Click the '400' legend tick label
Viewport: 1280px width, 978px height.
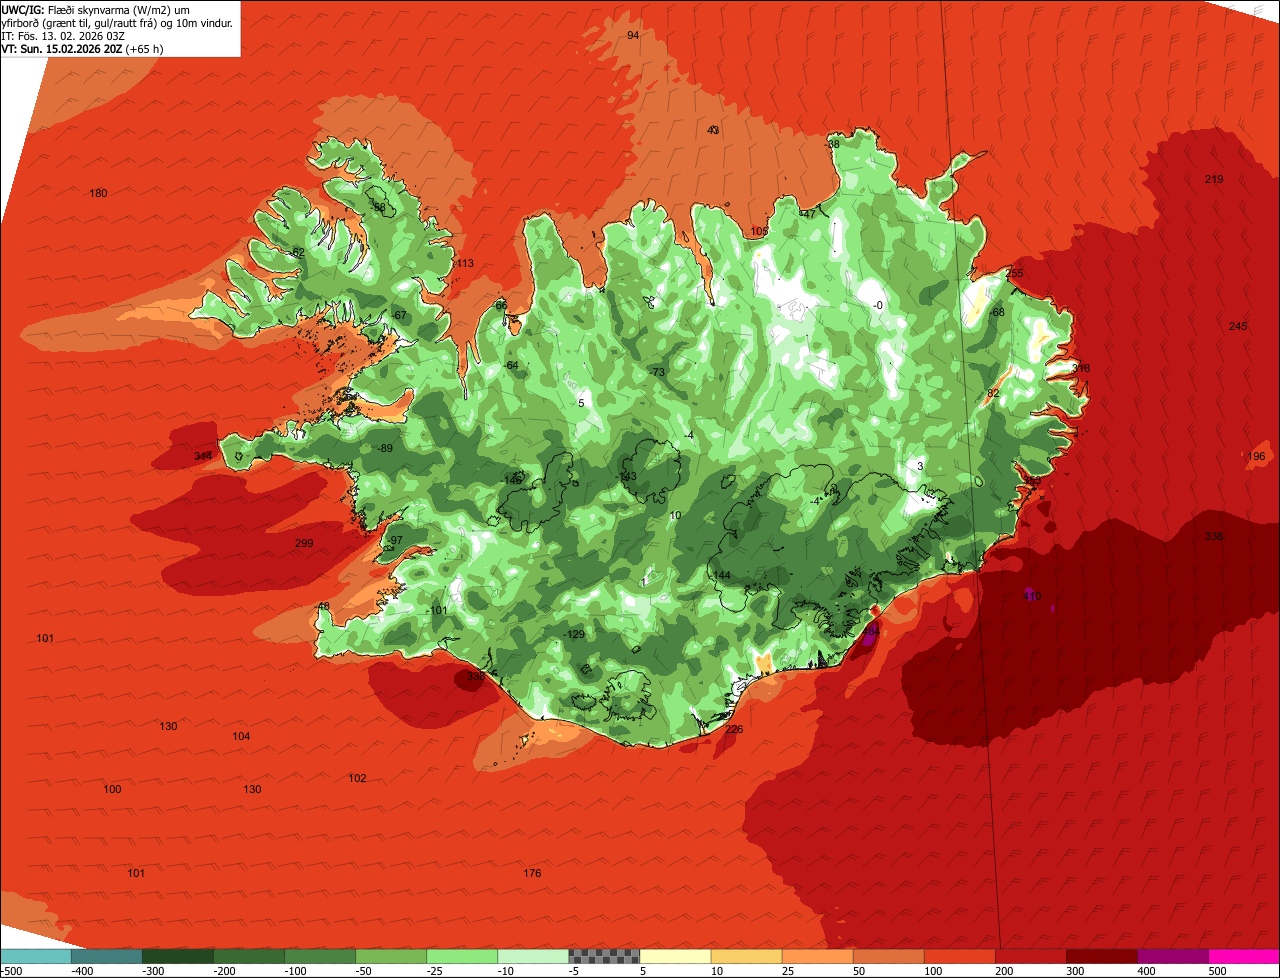coord(1146,971)
